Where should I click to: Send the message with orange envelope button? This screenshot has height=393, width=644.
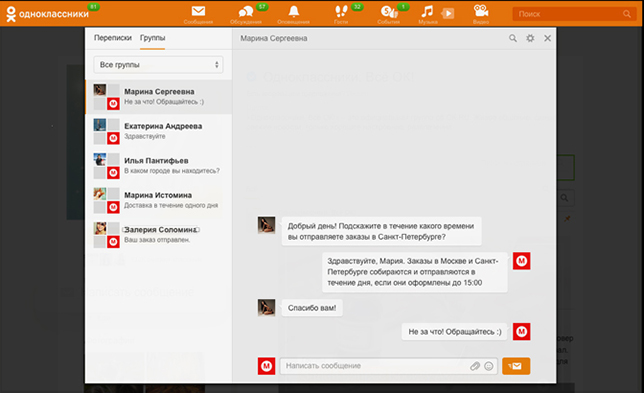516,366
